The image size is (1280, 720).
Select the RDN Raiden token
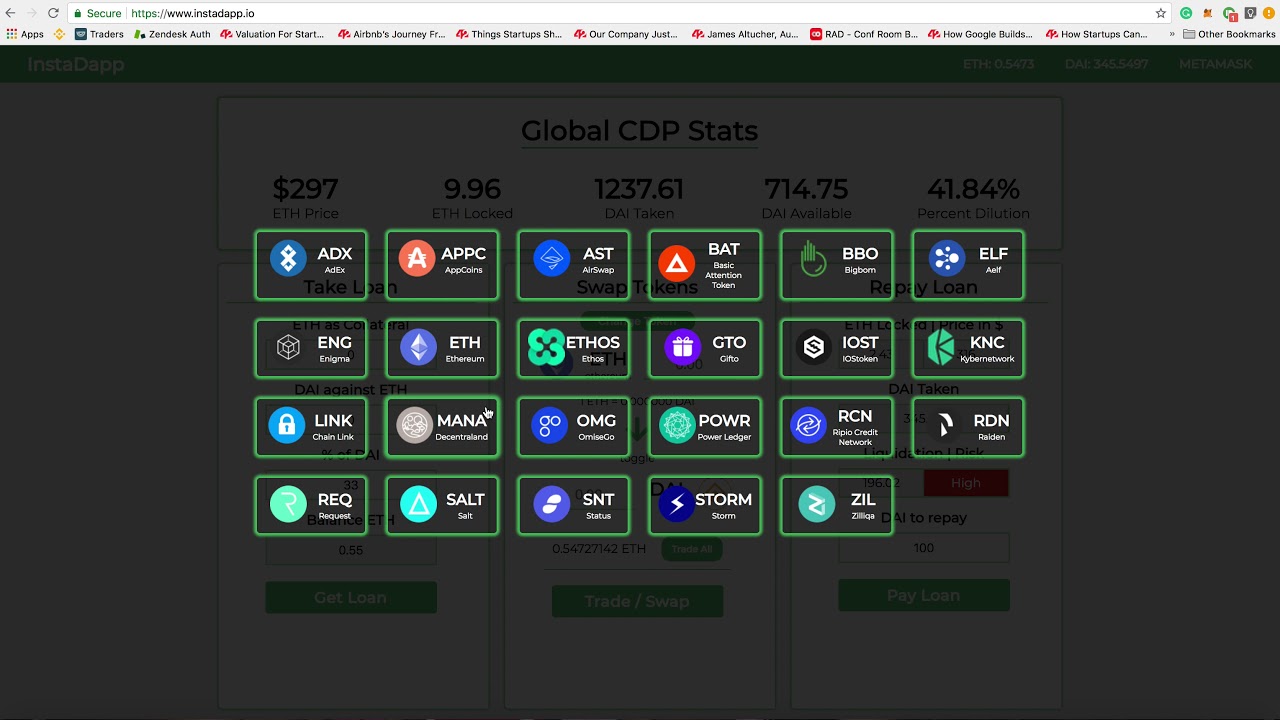[x=968, y=427]
